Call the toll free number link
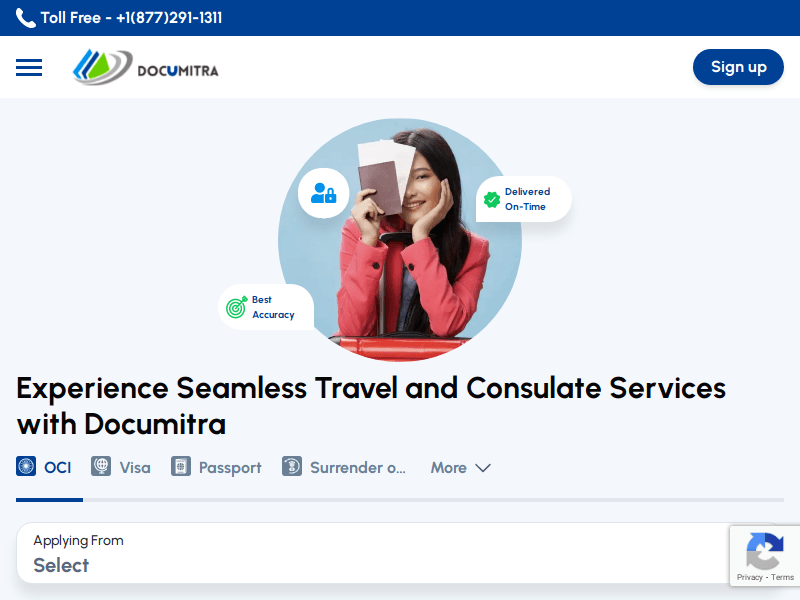This screenshot has width=800, height=600. tap(131, 18)
